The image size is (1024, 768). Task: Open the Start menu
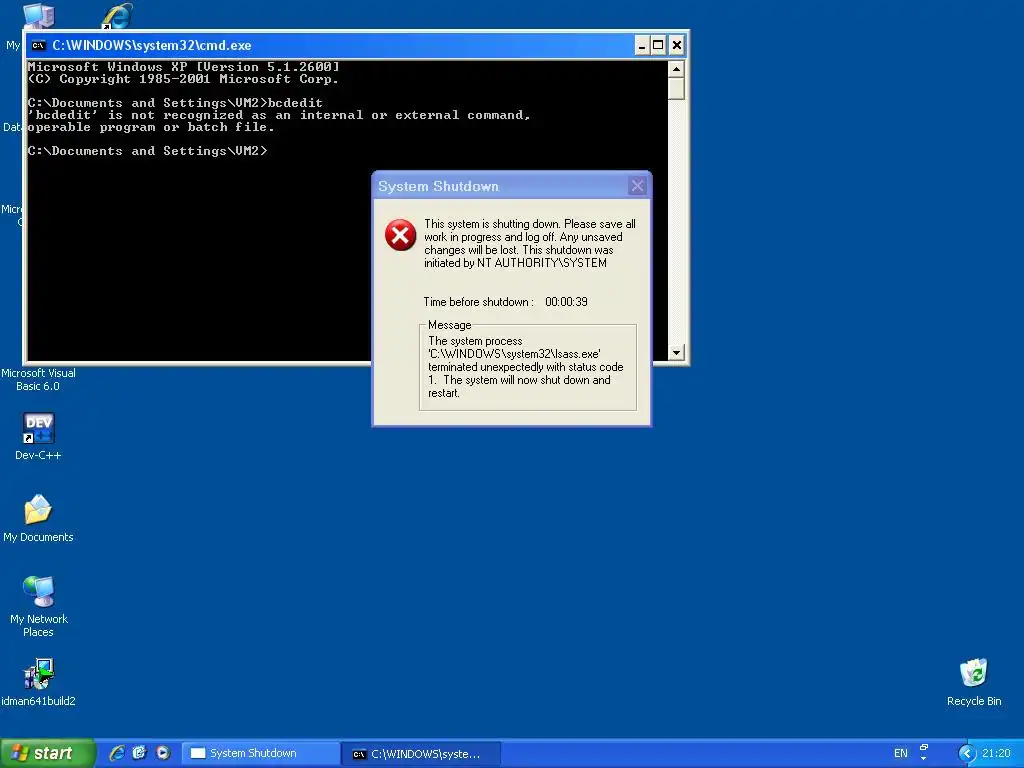pyautogui.click(x=47, y=753)
